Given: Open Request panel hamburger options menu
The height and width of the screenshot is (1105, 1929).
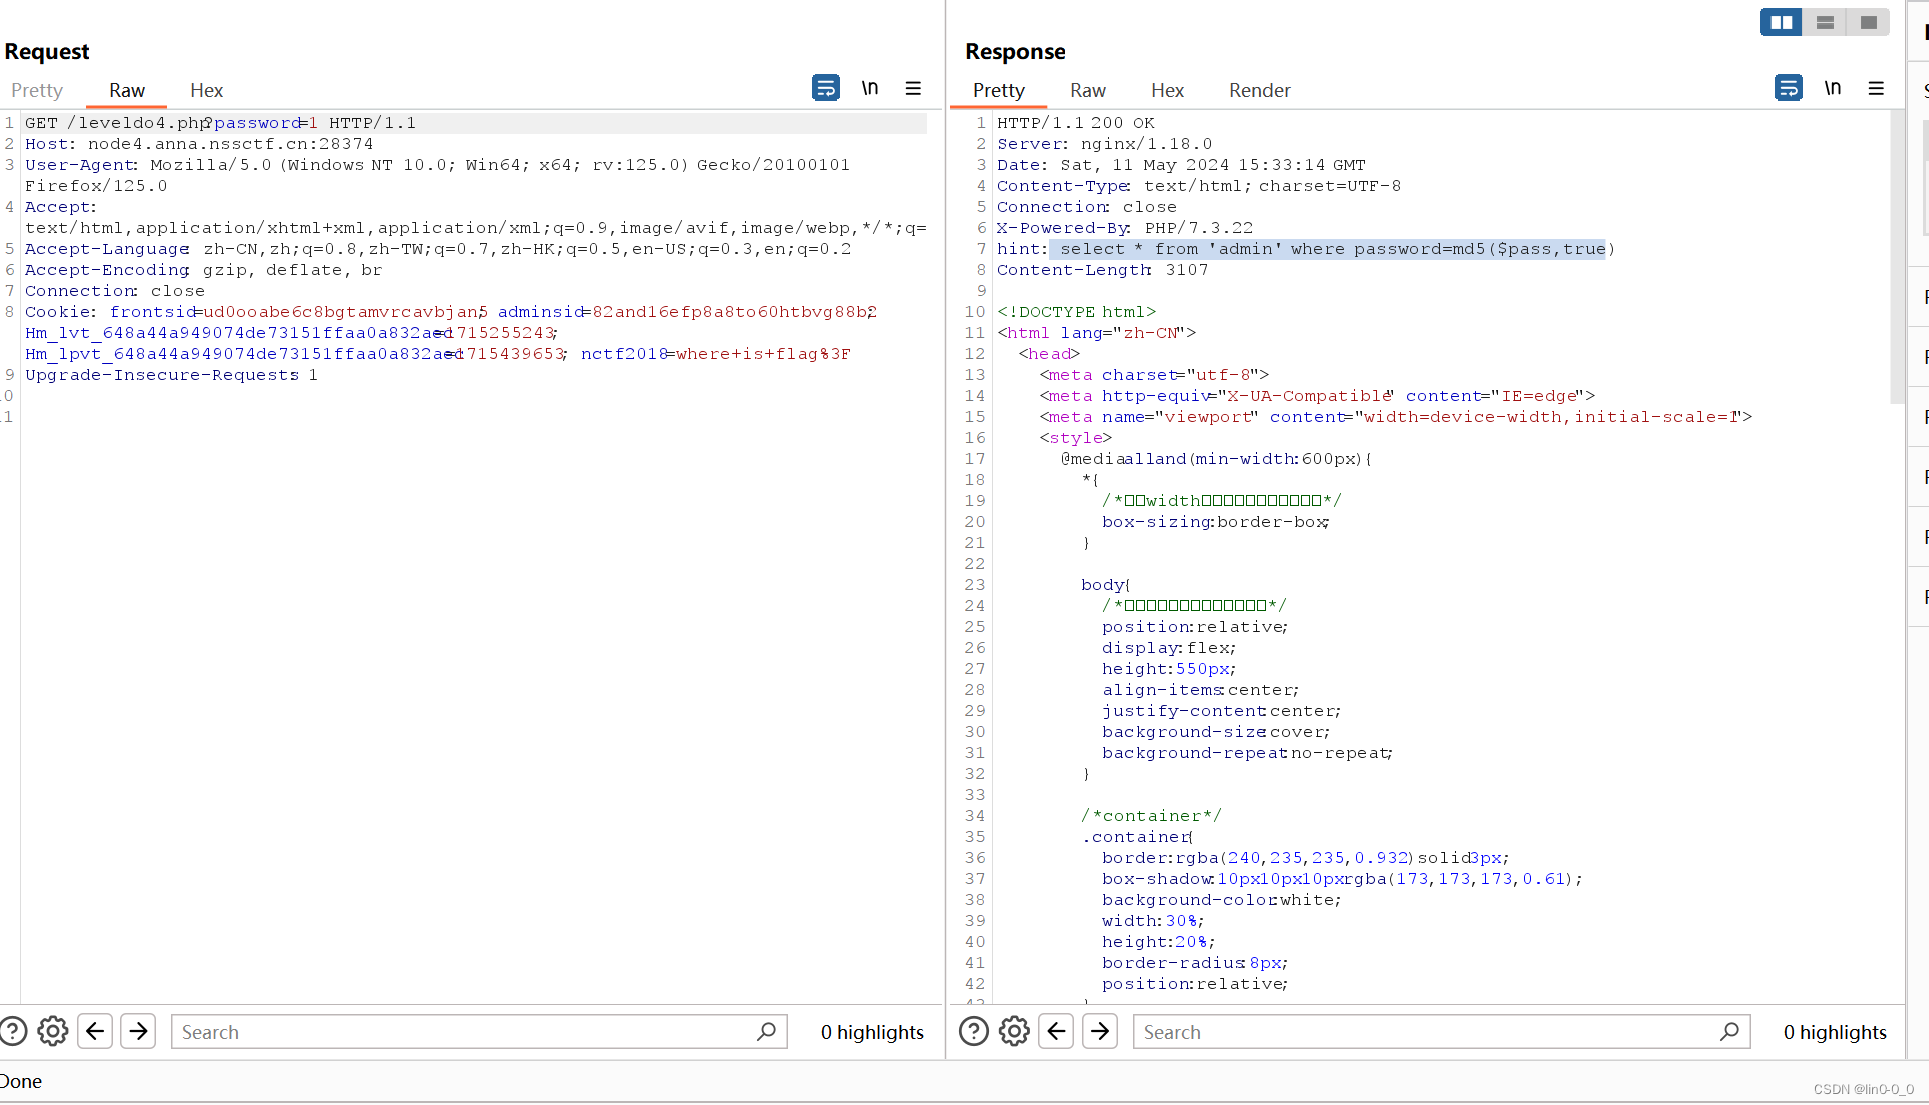Looking at the screenshot, I should (913, 88).
